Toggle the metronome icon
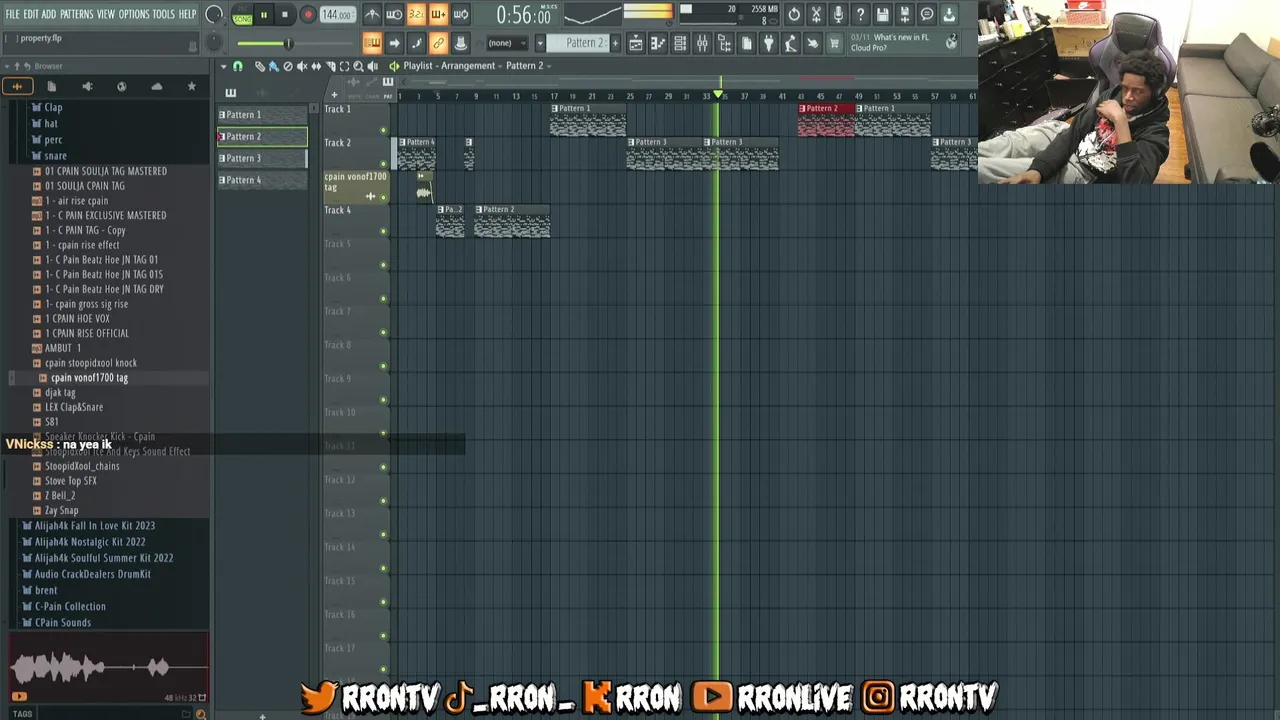 pos(372,14)
